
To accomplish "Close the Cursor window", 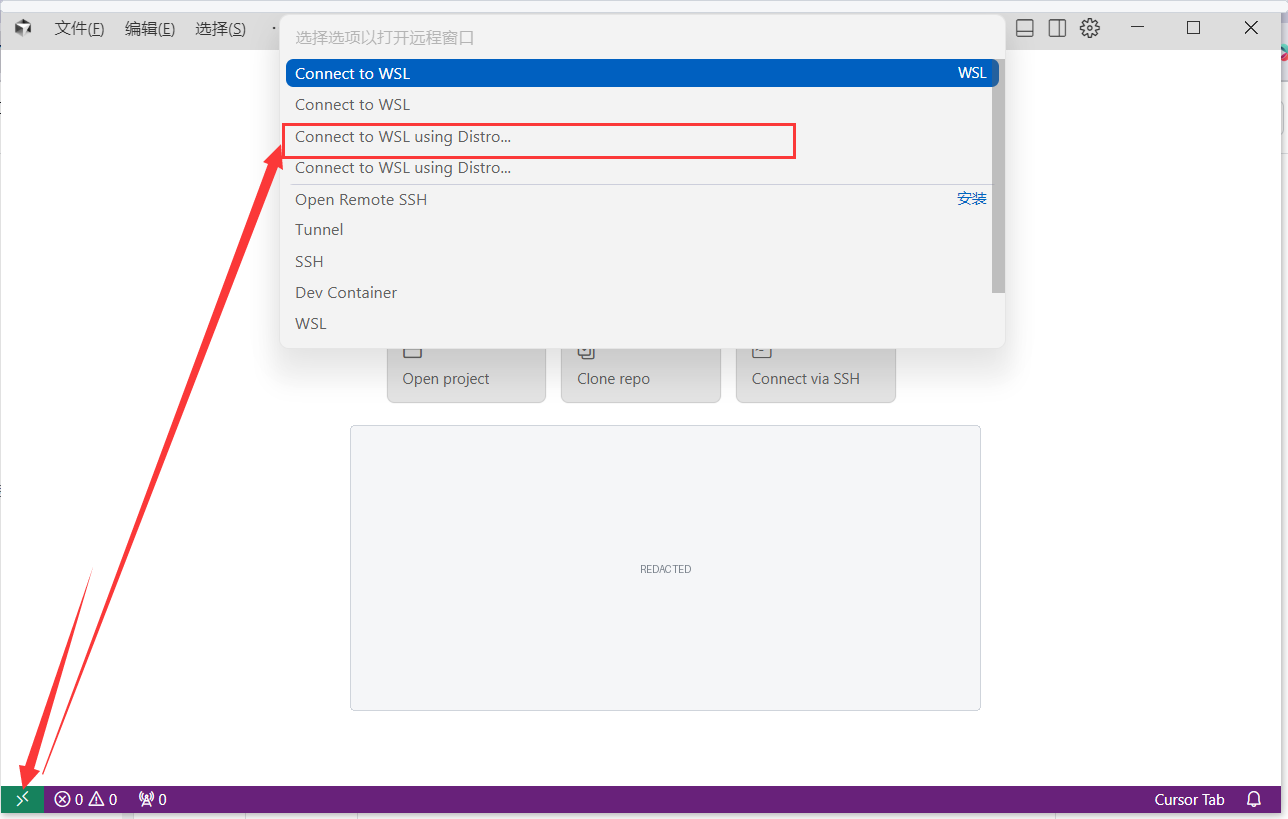I will pos(1251,28).
